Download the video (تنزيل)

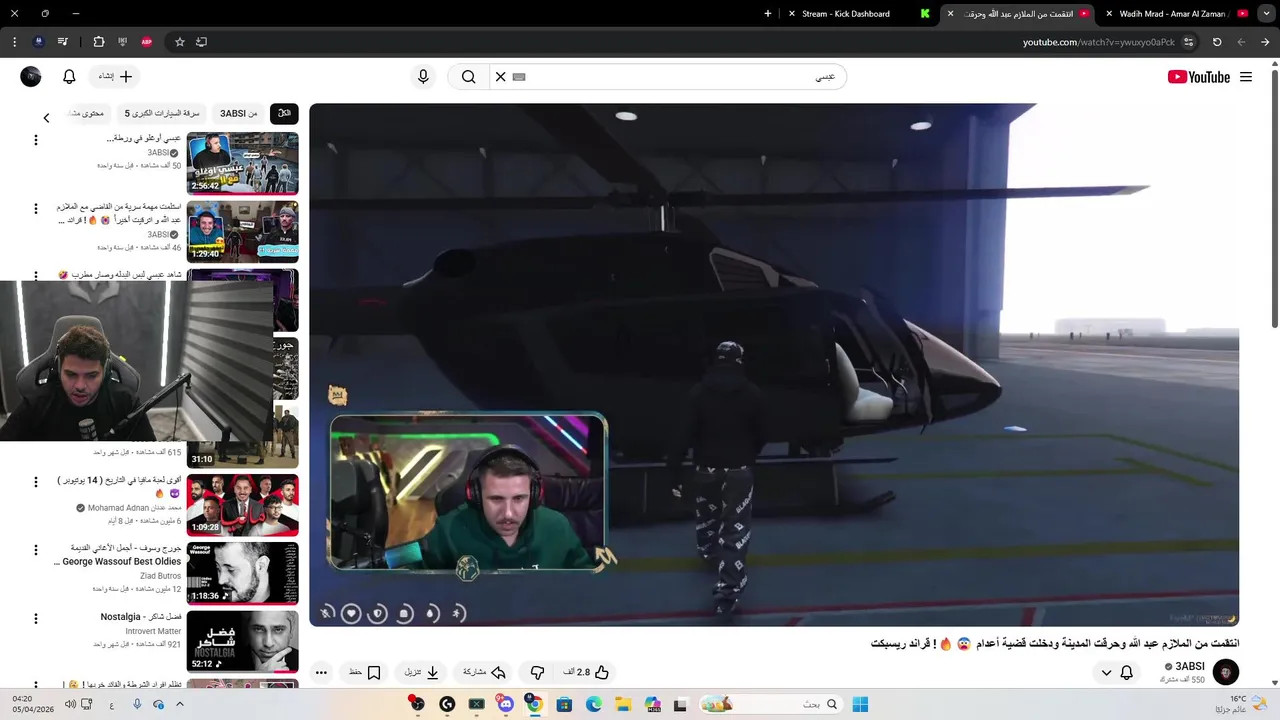(421, 673)
